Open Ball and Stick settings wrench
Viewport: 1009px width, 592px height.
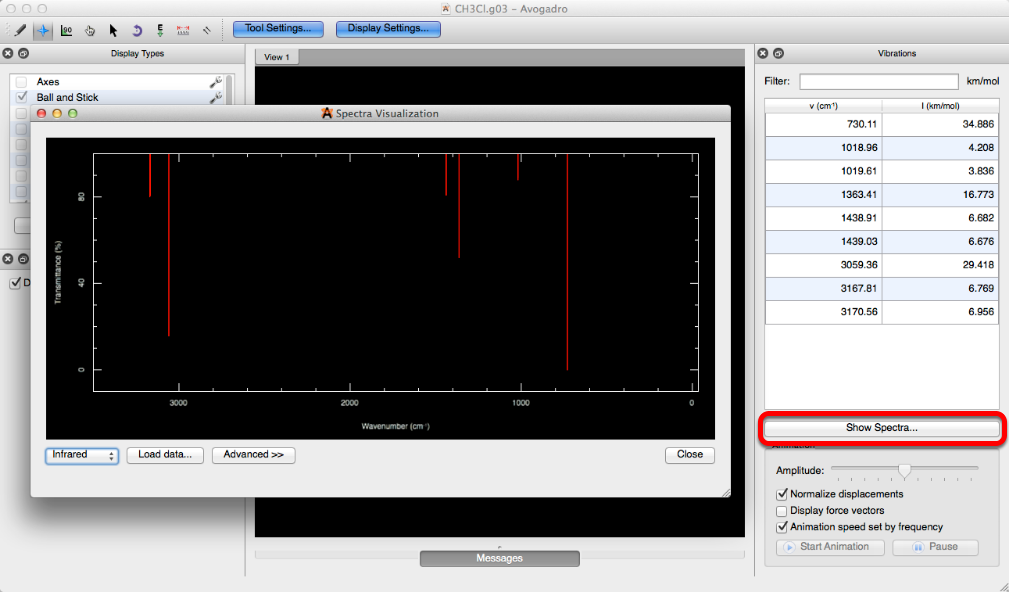point(215,98)
